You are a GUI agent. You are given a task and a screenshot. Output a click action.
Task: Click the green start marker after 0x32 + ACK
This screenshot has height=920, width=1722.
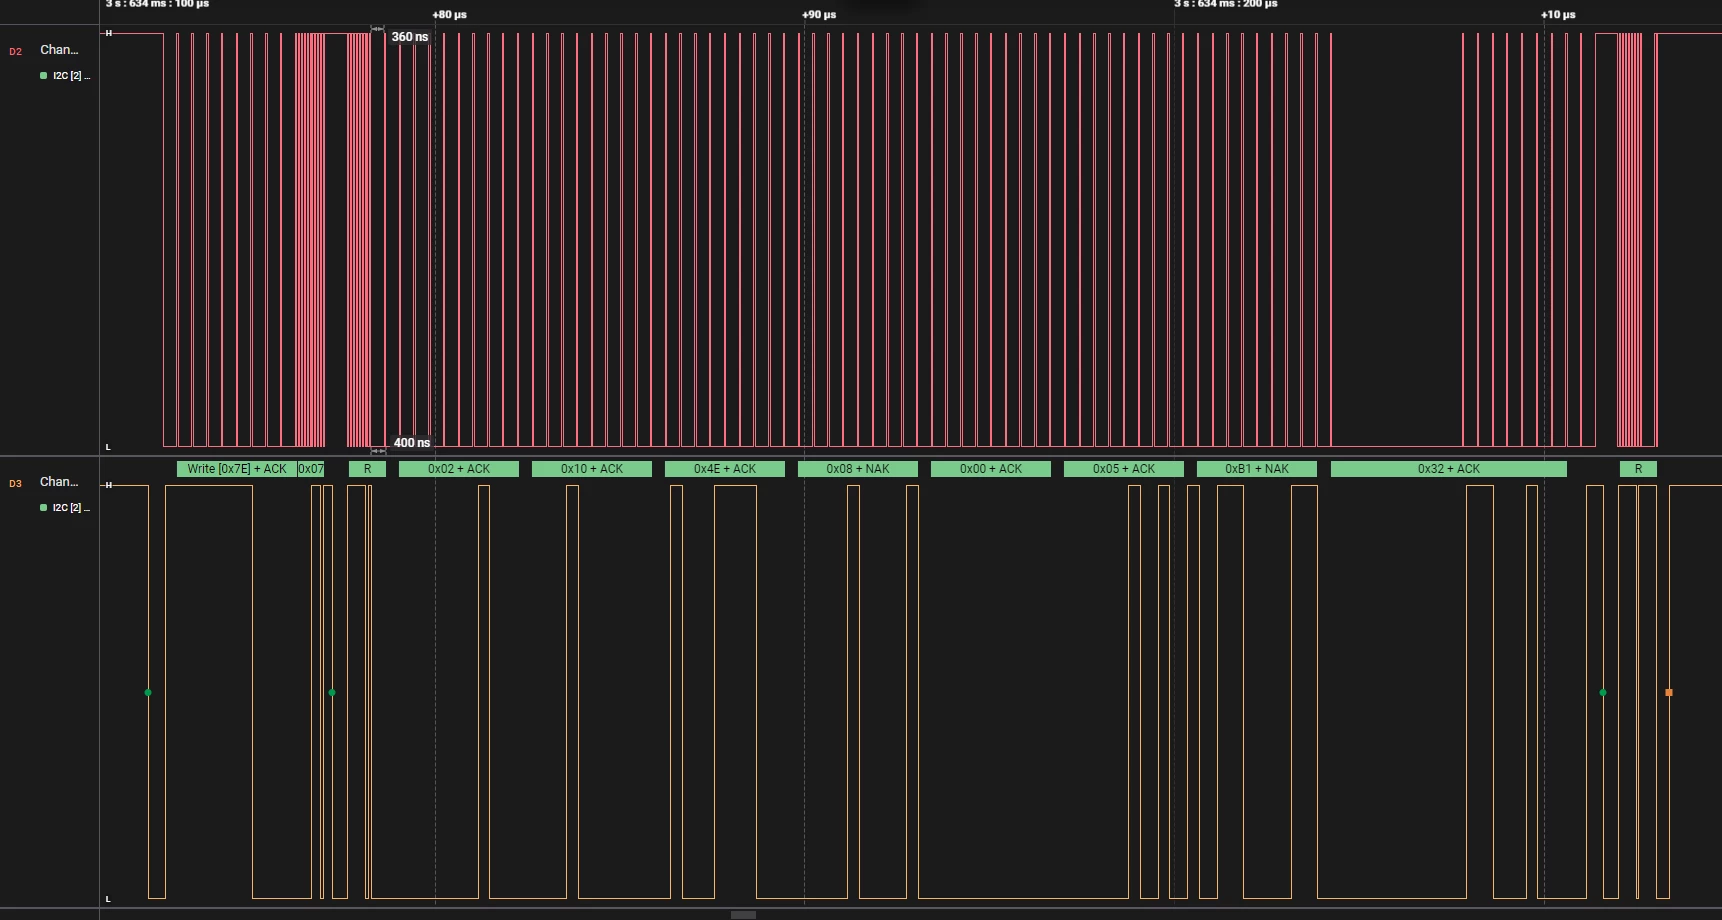(x=1603, y=692)
